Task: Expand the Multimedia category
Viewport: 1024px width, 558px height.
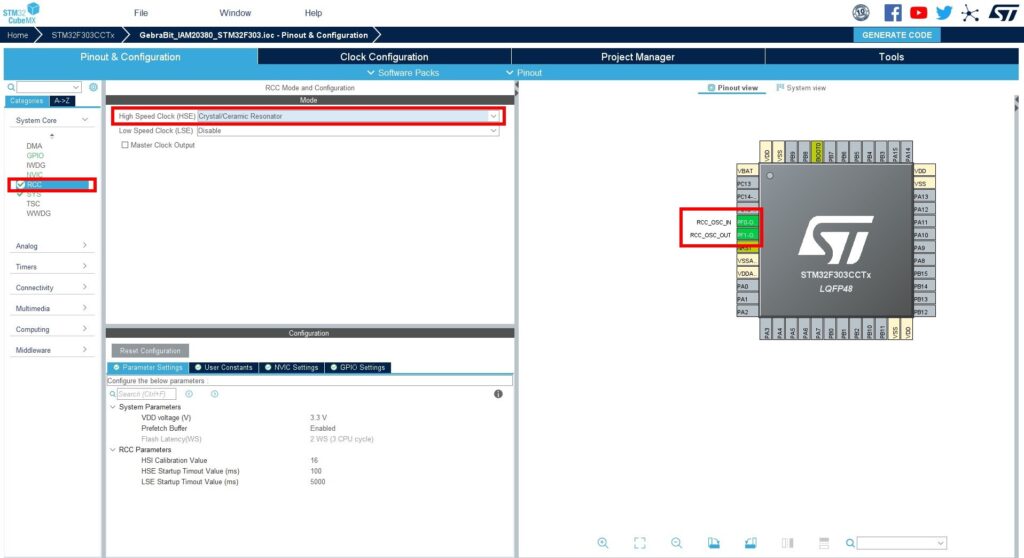Action: coord(85,308)
